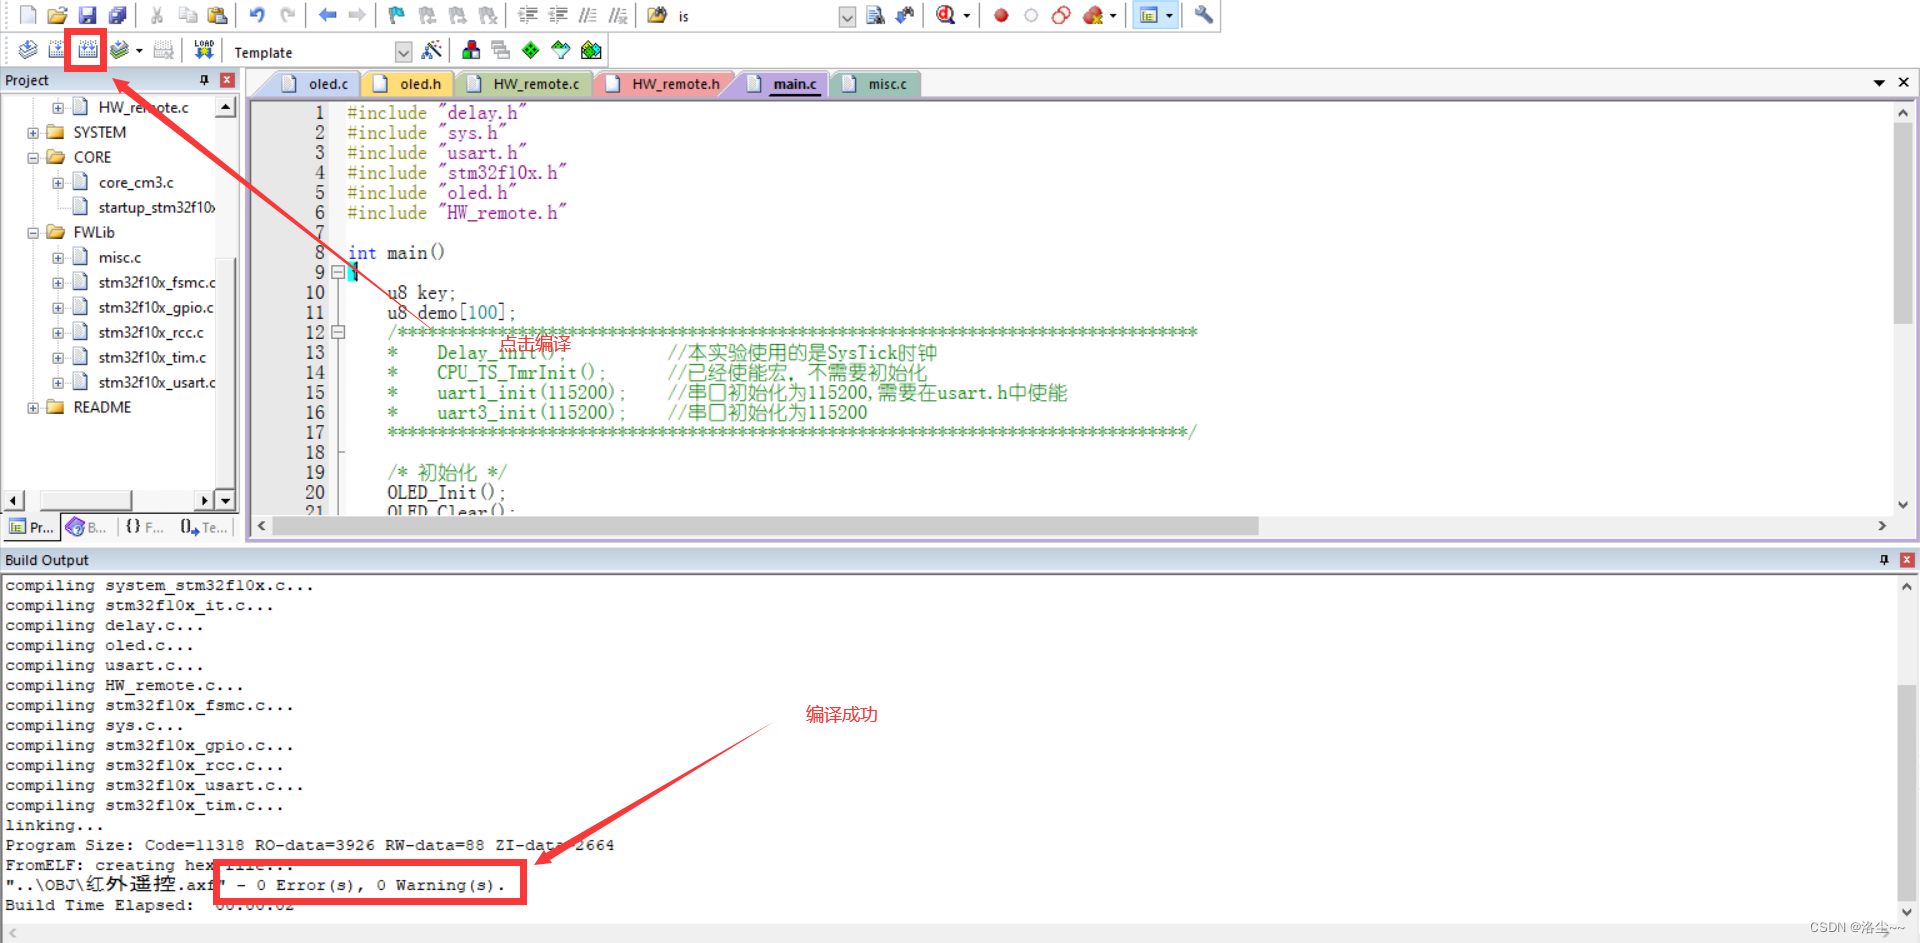Select startup_stm32f10x file in tree
1920x943 pixels.
156,207
